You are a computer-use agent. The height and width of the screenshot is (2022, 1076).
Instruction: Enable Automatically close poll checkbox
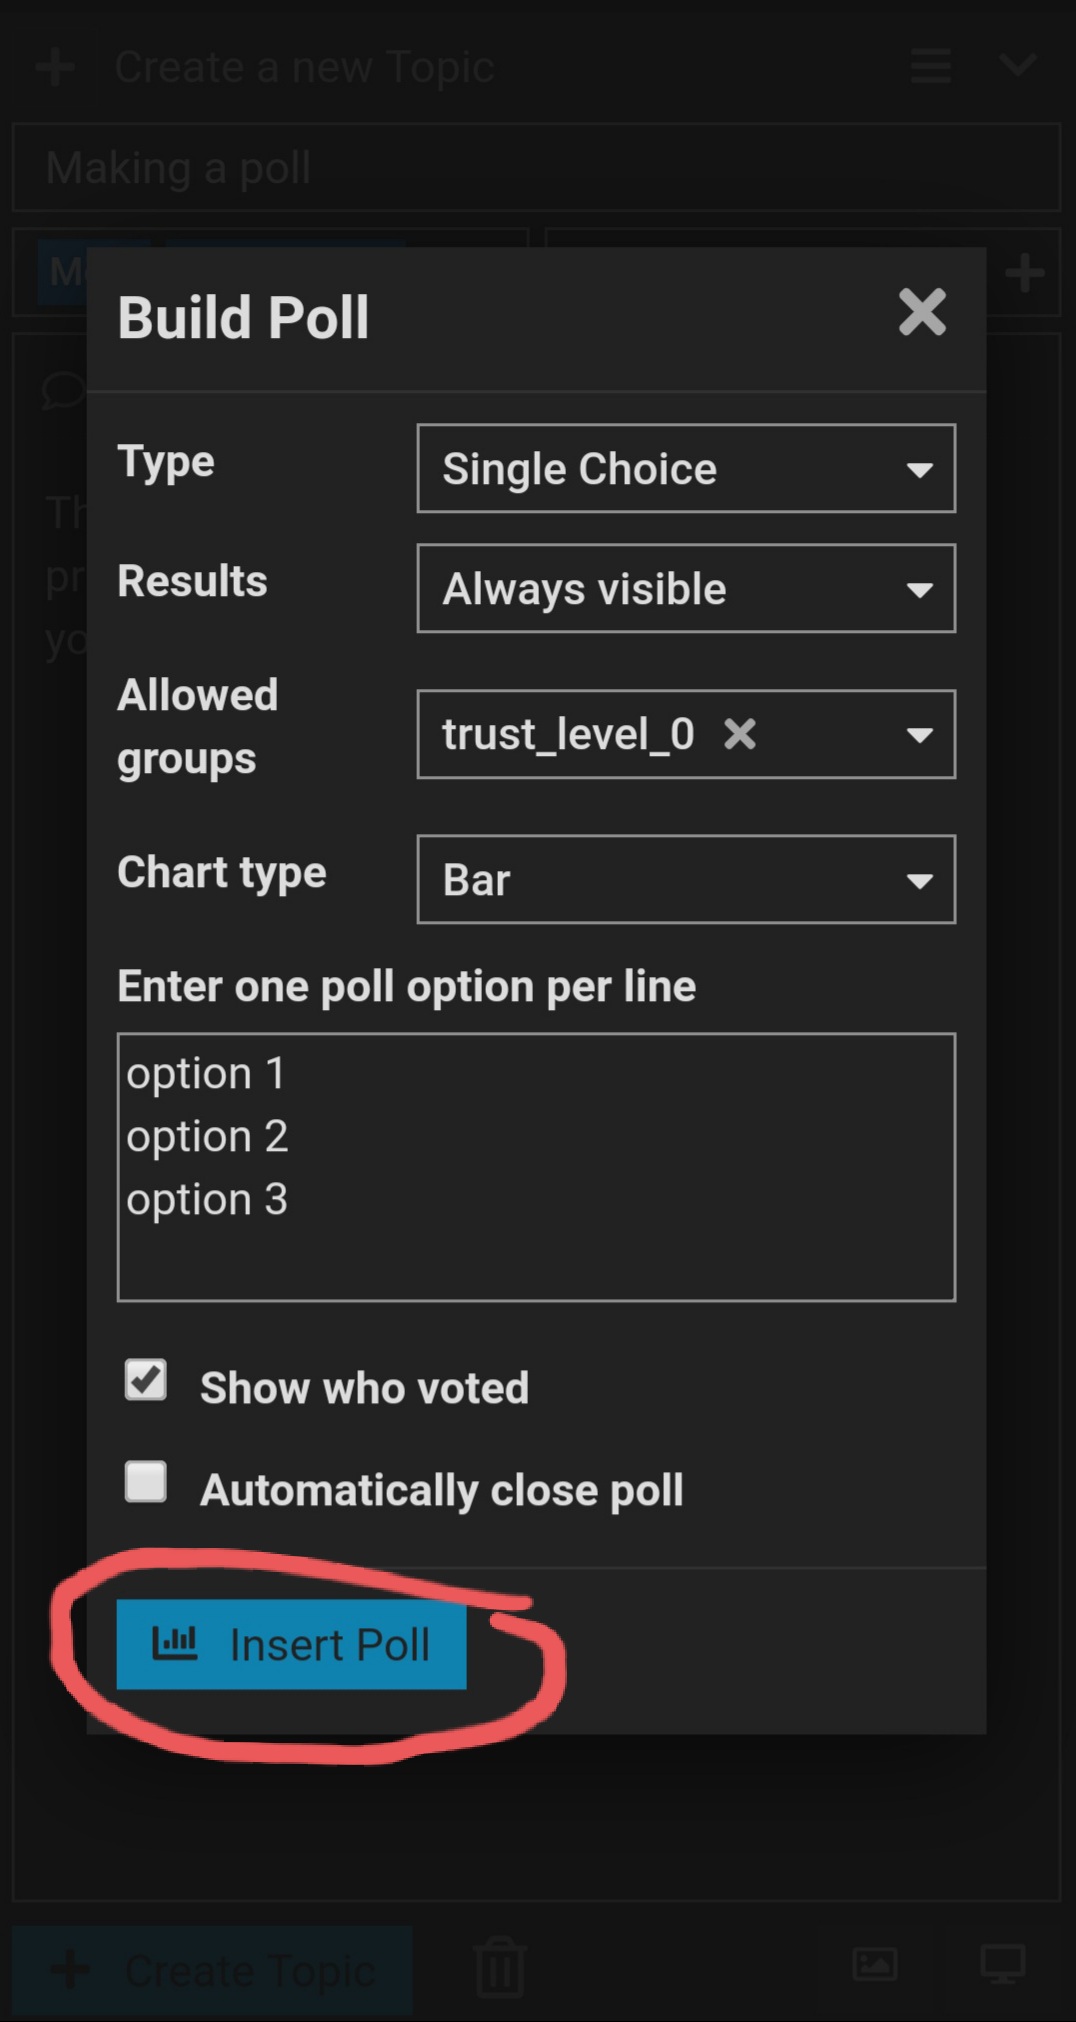[146, 1482]
